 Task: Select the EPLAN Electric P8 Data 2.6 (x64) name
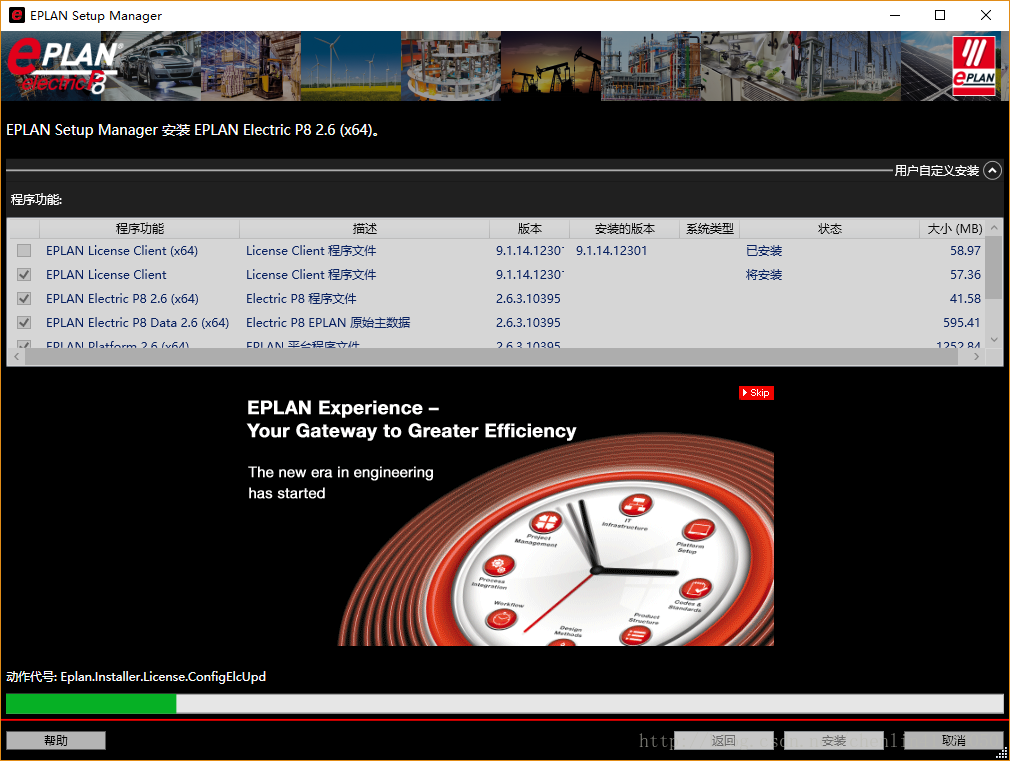click(x=137, y=322)
